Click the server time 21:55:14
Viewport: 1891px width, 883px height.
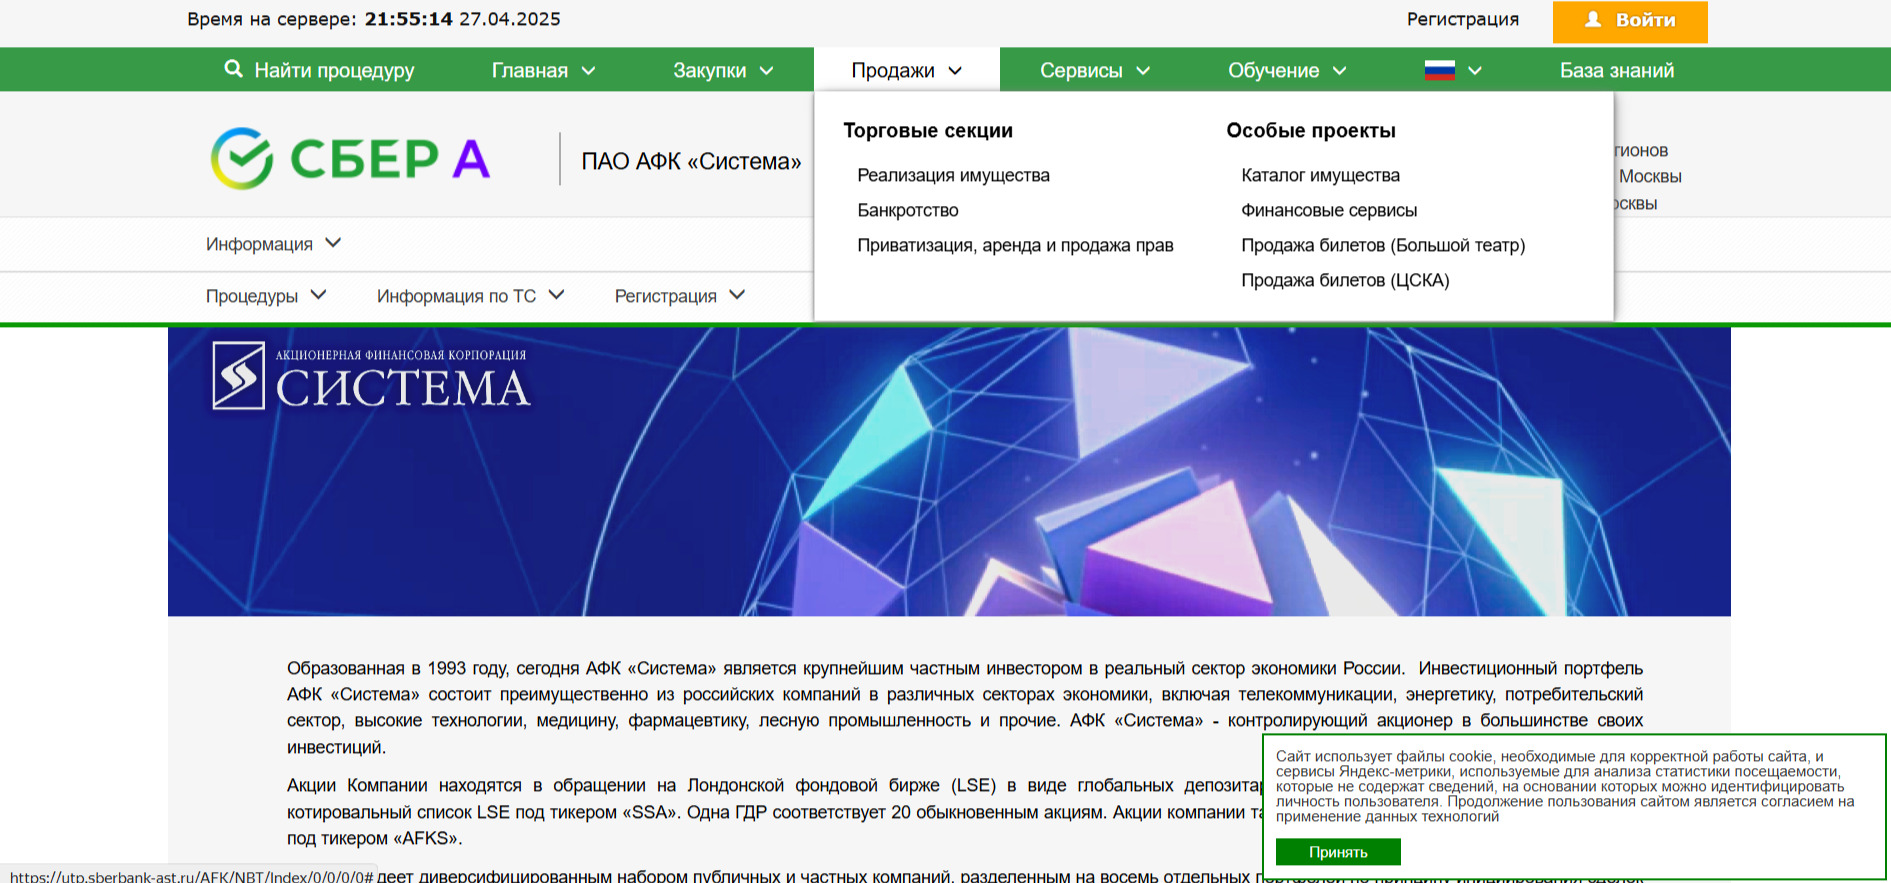point(408,19)
